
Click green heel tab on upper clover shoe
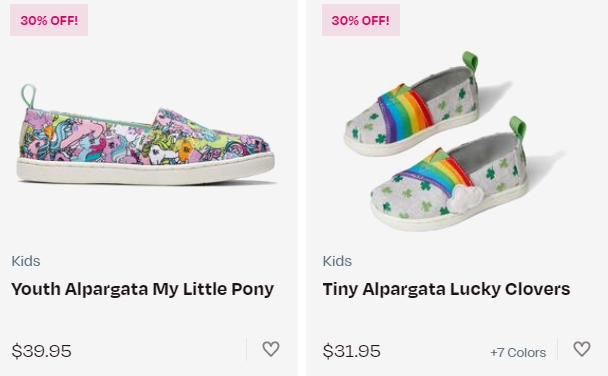470,60
